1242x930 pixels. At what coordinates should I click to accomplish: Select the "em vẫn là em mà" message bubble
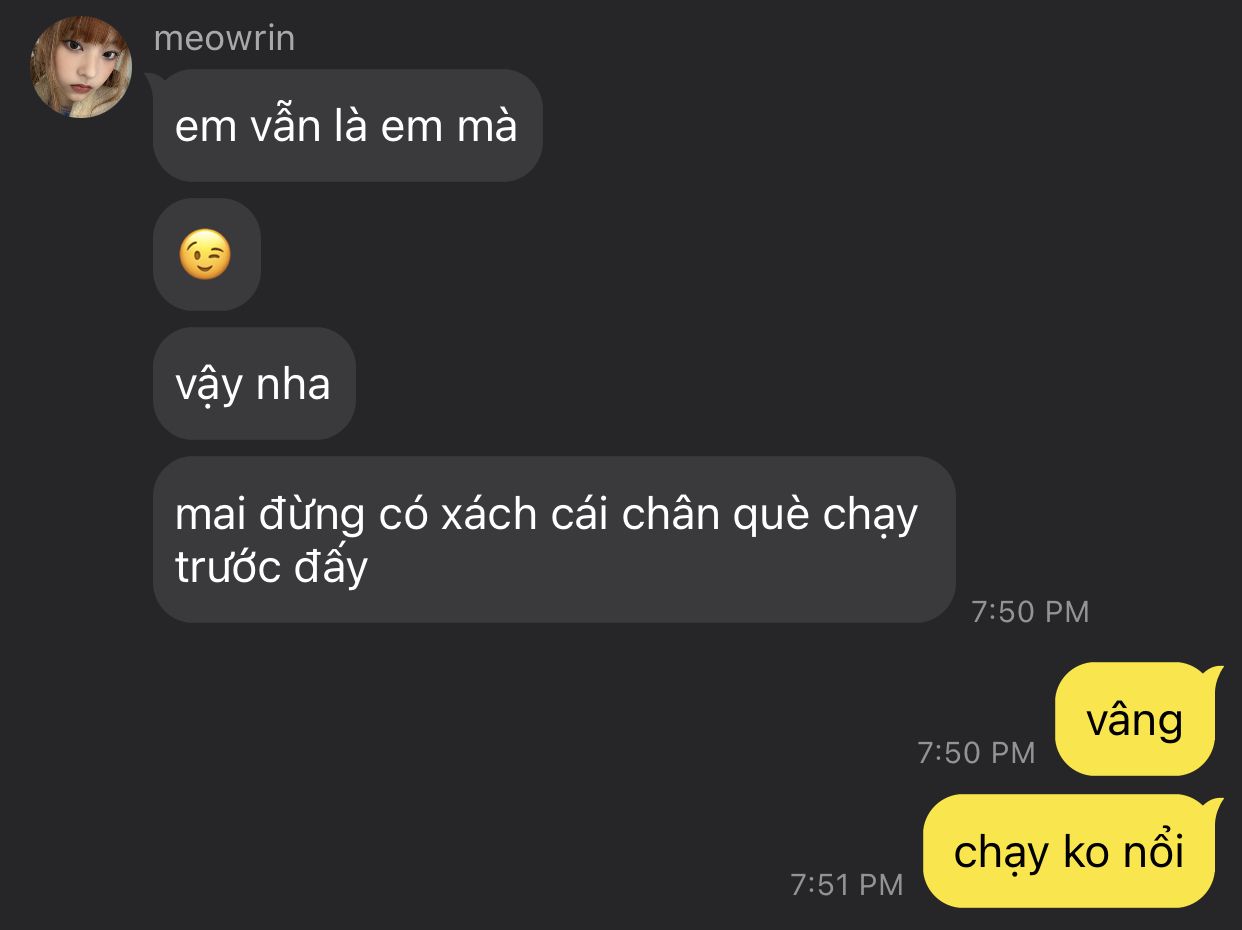[x=347, y=126]
